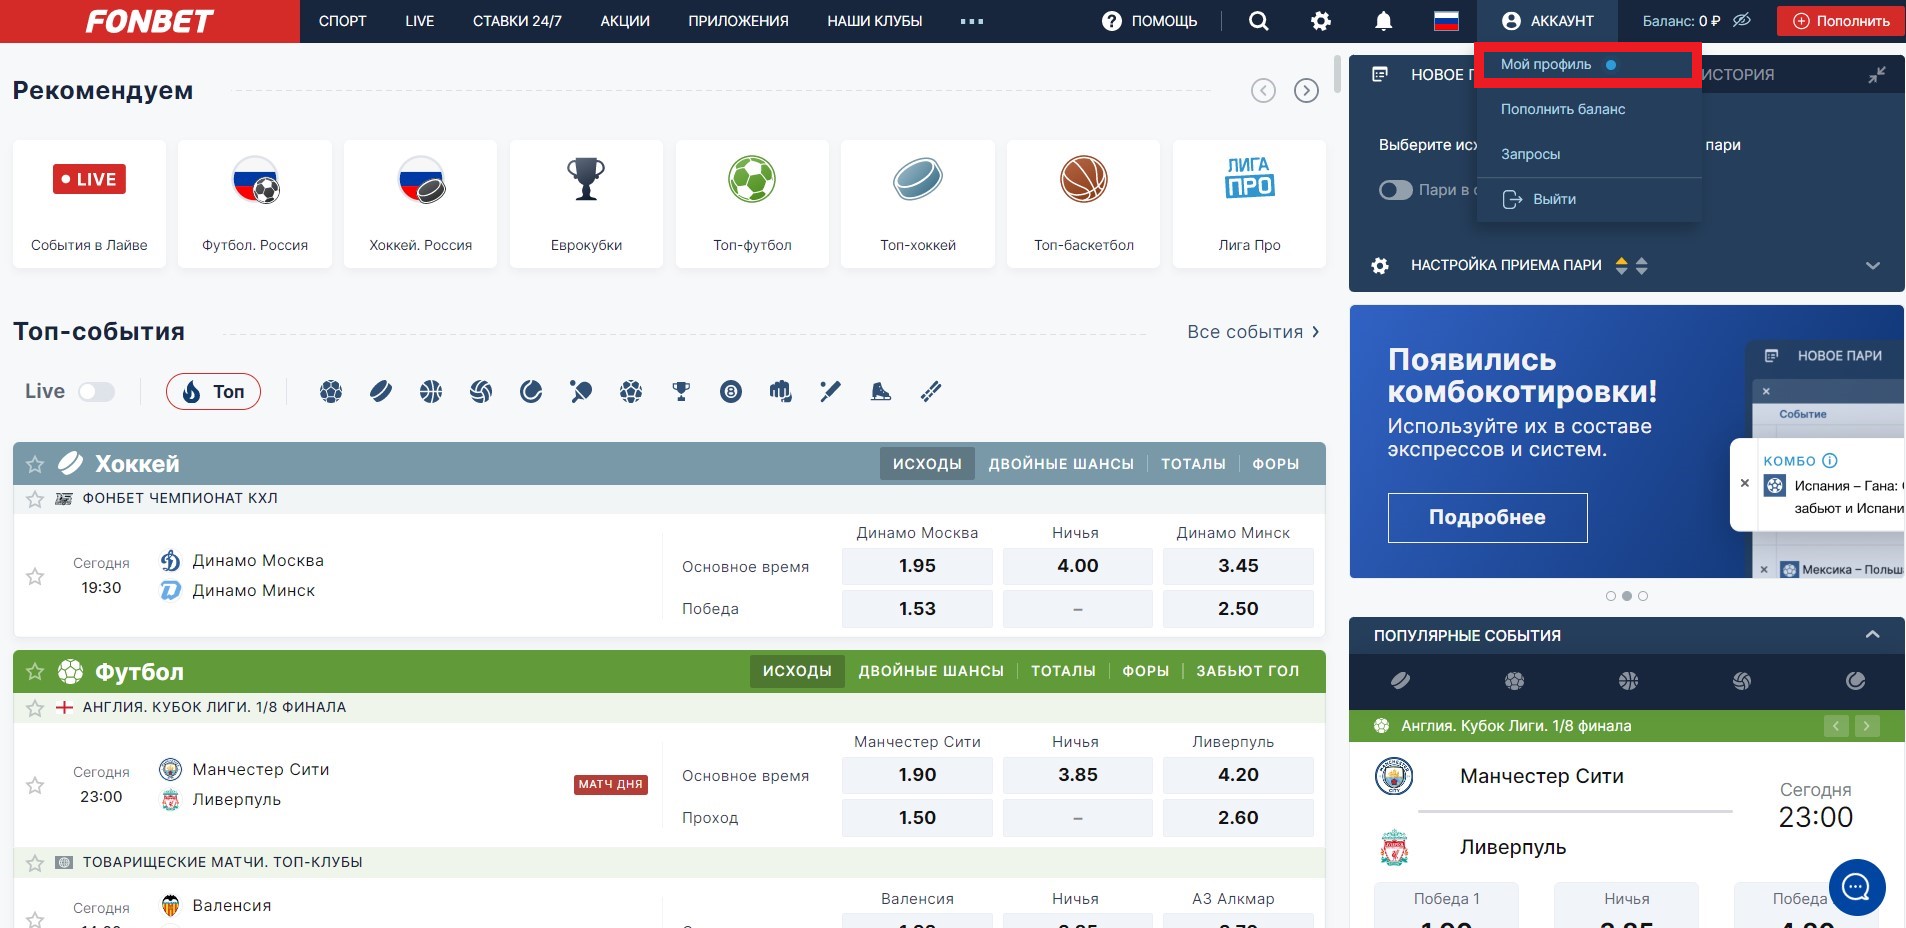Bet on Ливерпуль at 4.20

(1238, 775)
